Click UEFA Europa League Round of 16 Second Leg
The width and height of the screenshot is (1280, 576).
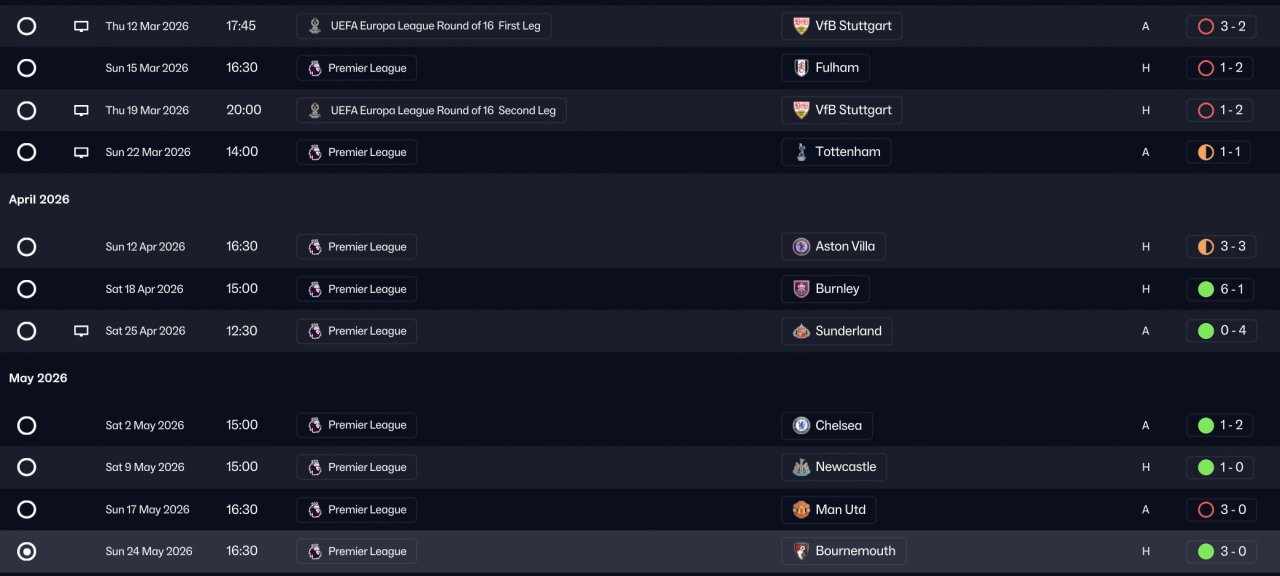click(x=432, y=110)
